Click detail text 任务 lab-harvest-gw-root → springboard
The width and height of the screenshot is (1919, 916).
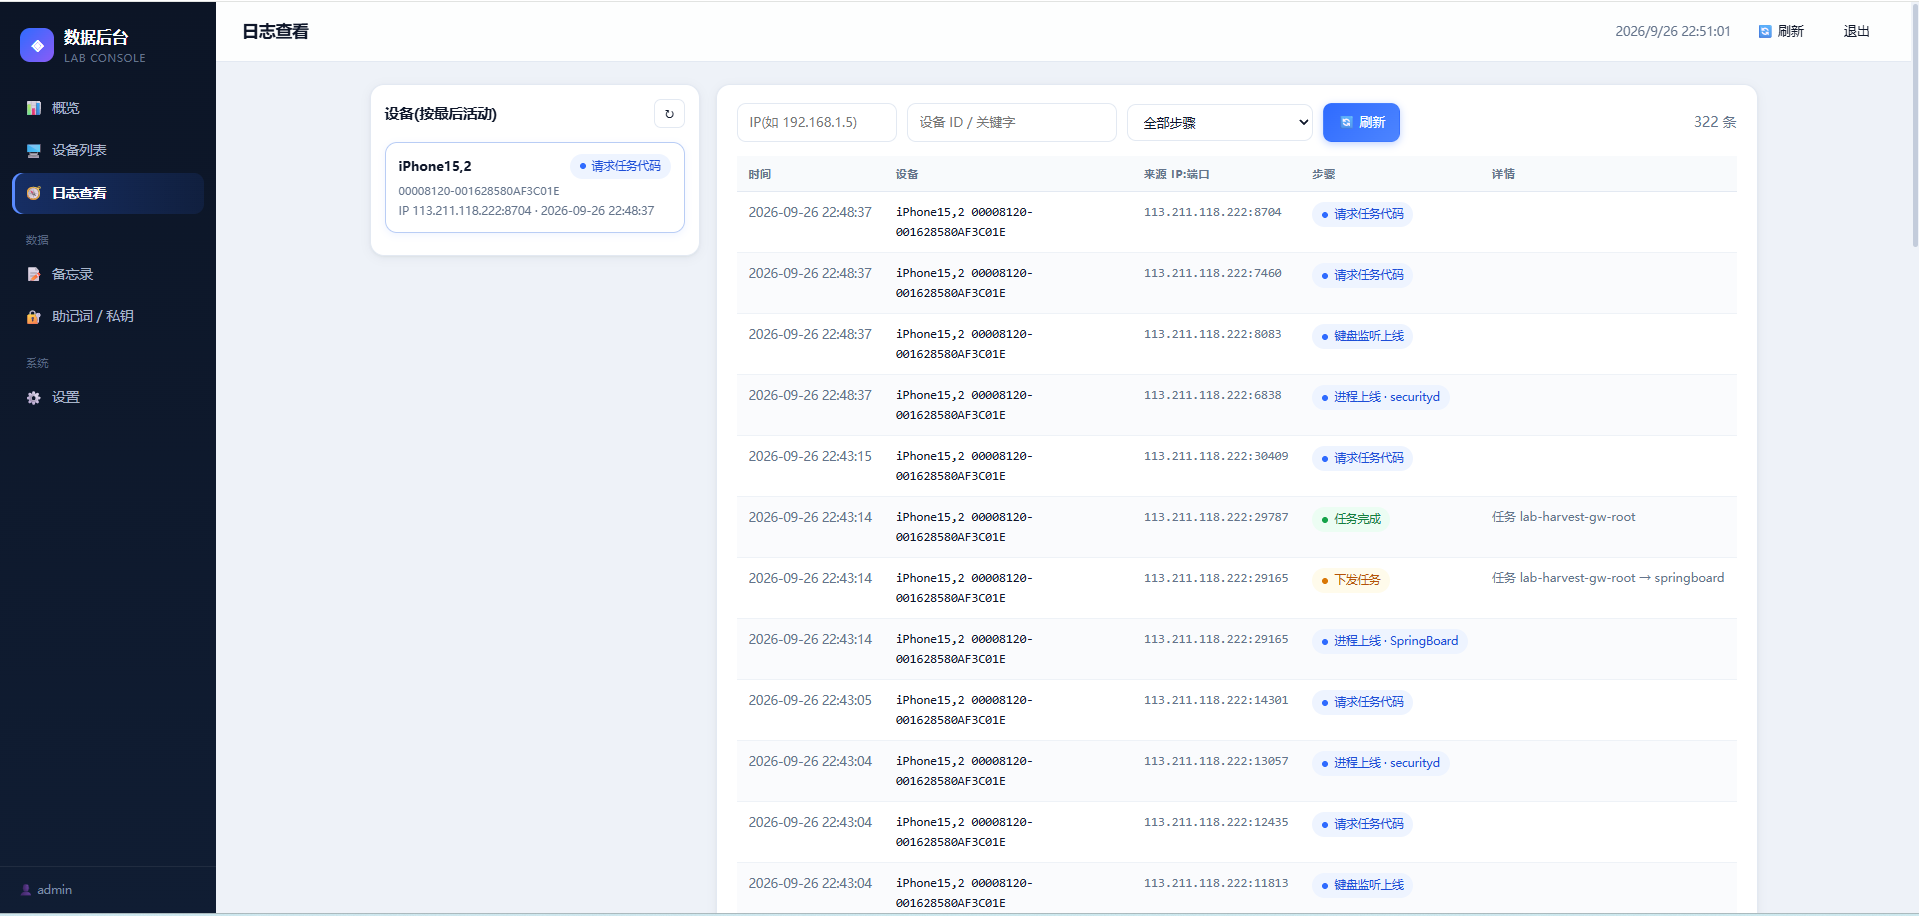1608,578
